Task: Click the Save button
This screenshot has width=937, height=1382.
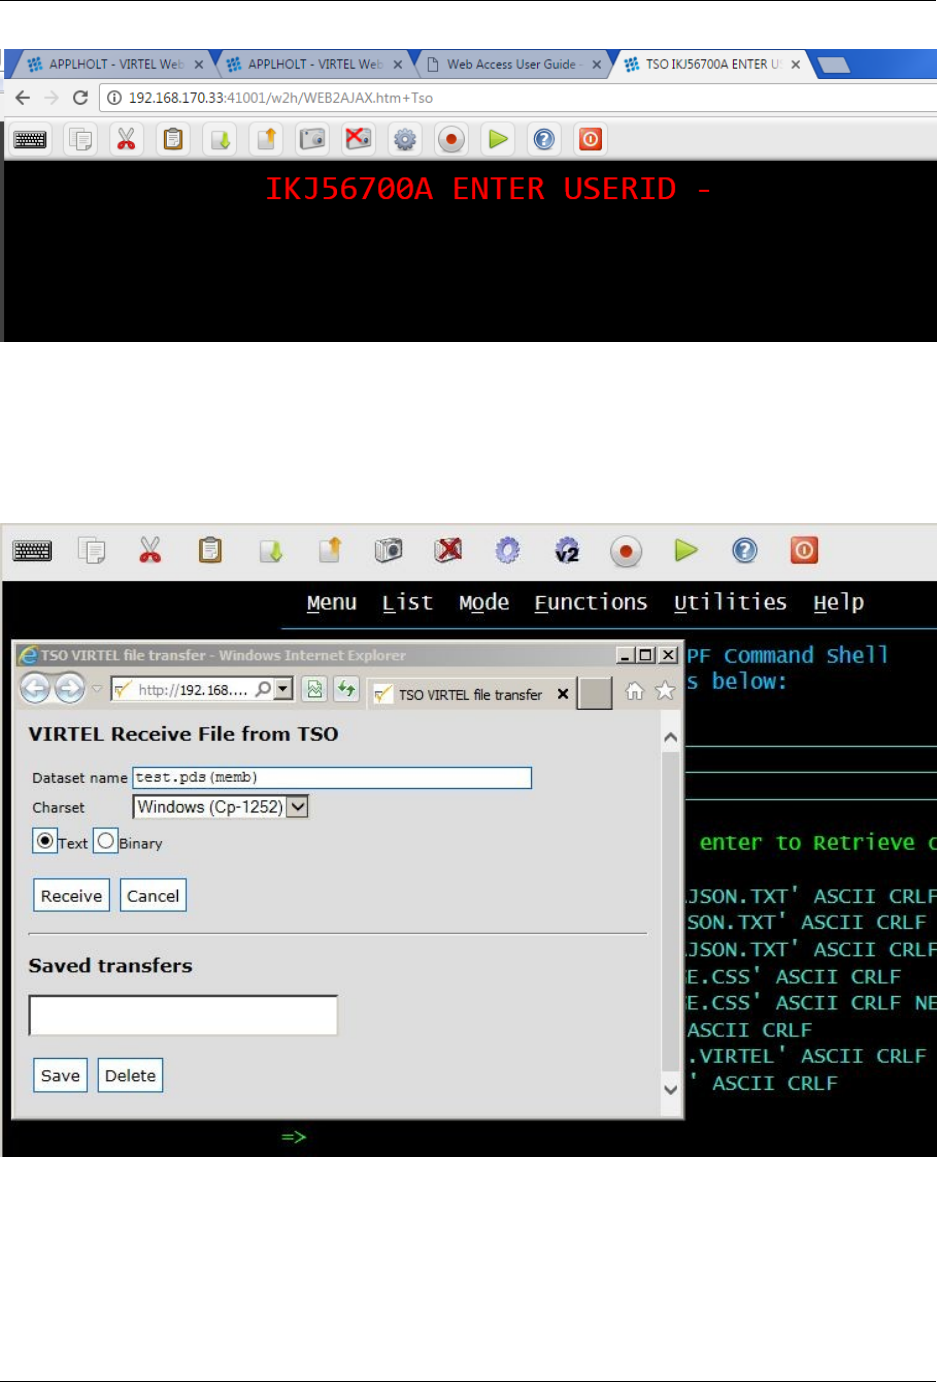Action: (x=60, y=1076)
